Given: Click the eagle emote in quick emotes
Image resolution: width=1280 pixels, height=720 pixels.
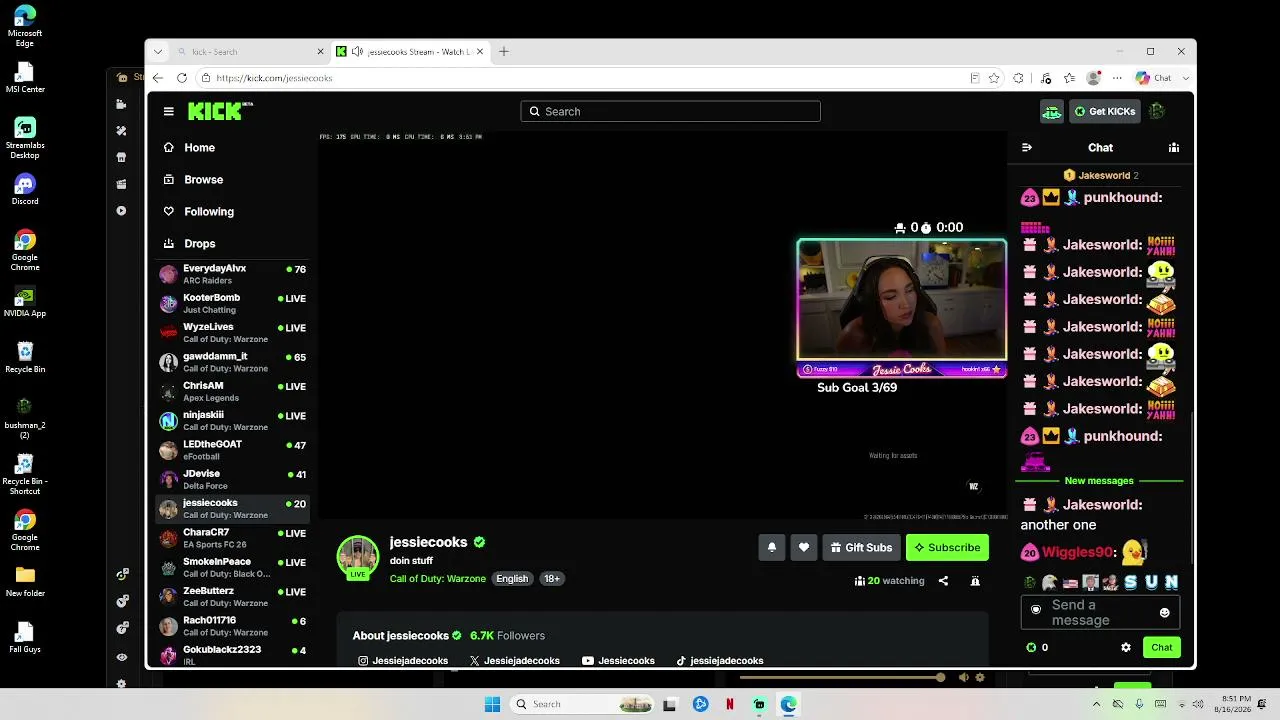Looking at the screenshot, I should (x=1050, y=582).
